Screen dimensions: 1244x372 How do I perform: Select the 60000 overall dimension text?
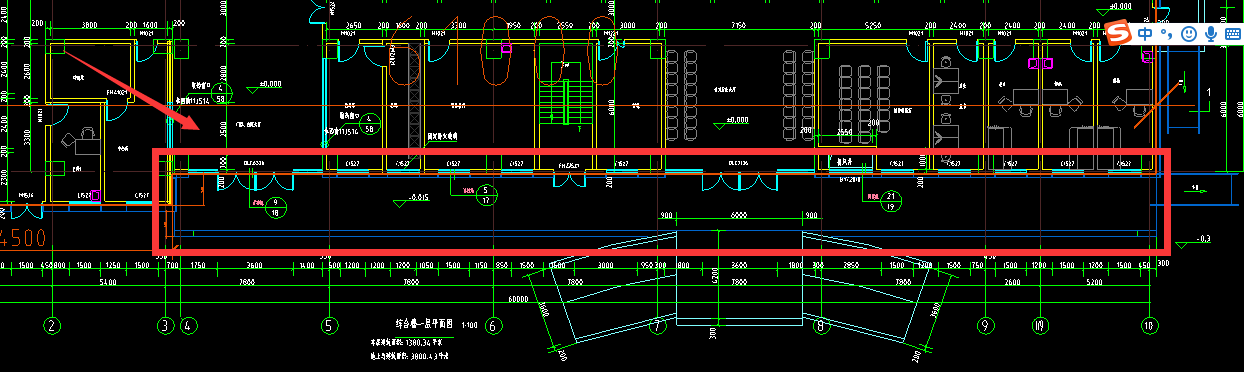point(517,299)
